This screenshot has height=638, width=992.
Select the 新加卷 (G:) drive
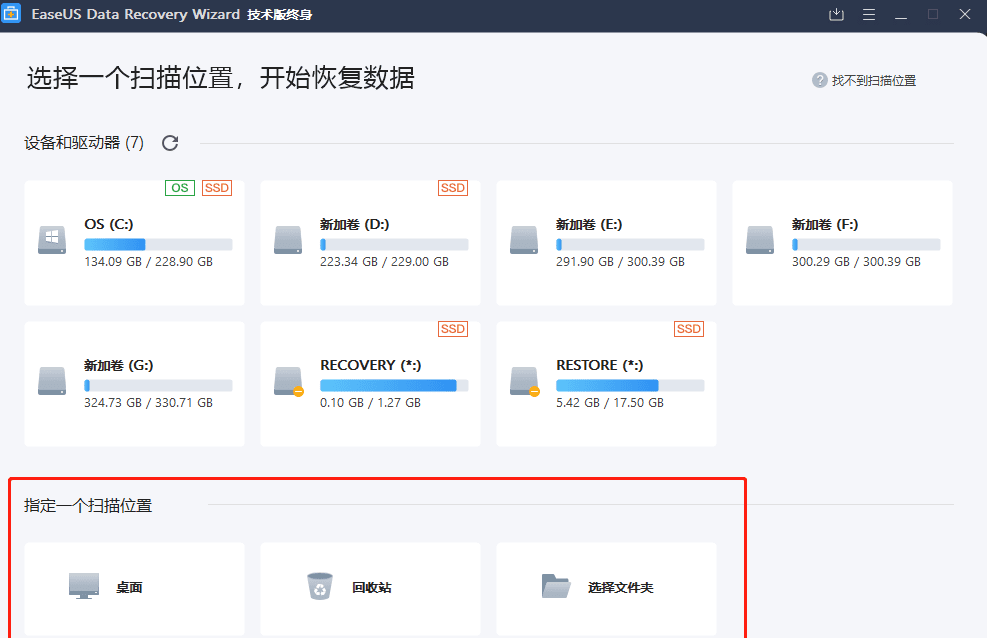tap(134, 383)
